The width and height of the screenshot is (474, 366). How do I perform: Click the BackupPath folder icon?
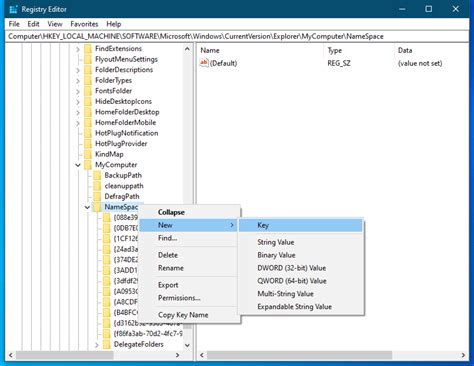(97, 176)
